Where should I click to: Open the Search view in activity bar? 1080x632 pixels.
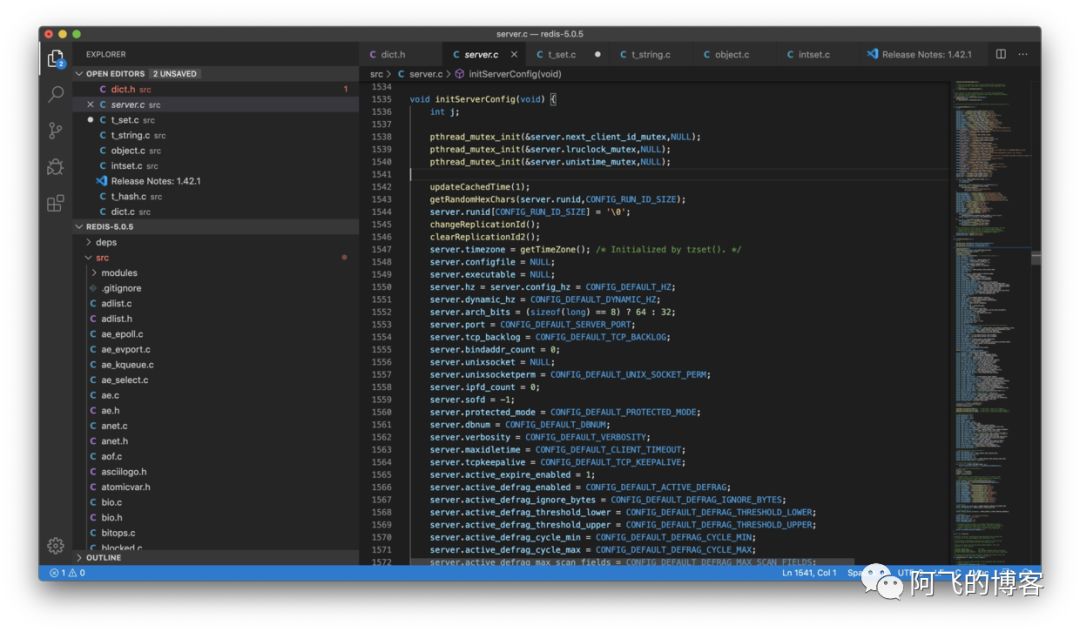pos(56,94)
